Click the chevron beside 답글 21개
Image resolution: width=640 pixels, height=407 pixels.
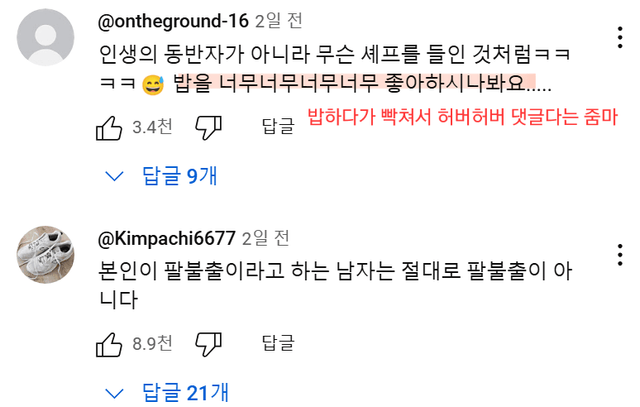point(115,392)
